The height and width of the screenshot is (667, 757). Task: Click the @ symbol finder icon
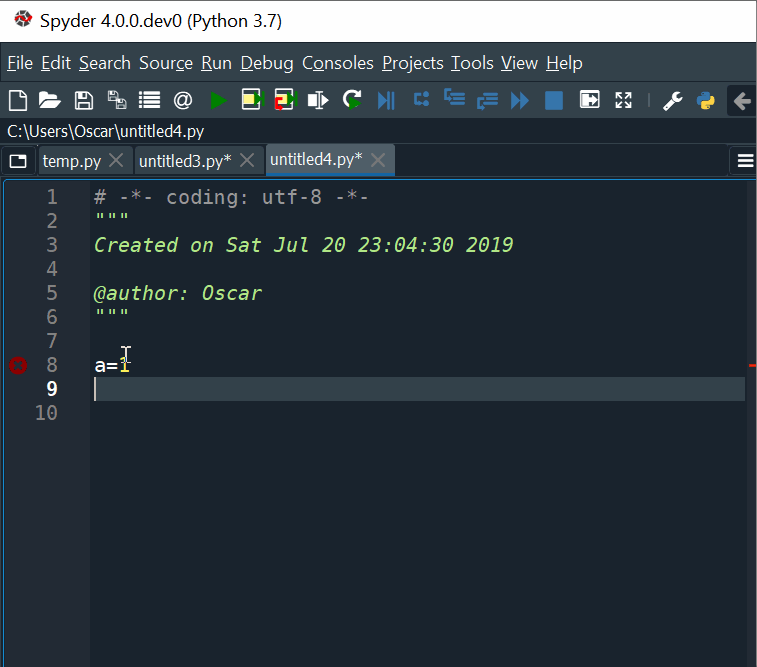tap(183, 100)
